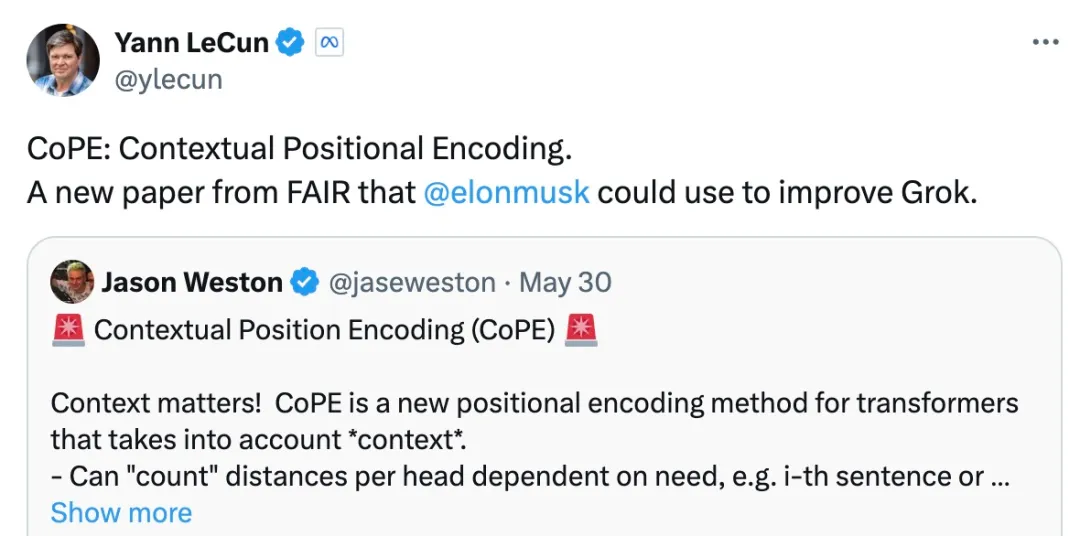Click the verified badge next to Jason Weston
Image resolution: width=1080 pixels, height=536 pixels.
click(304, 282)
